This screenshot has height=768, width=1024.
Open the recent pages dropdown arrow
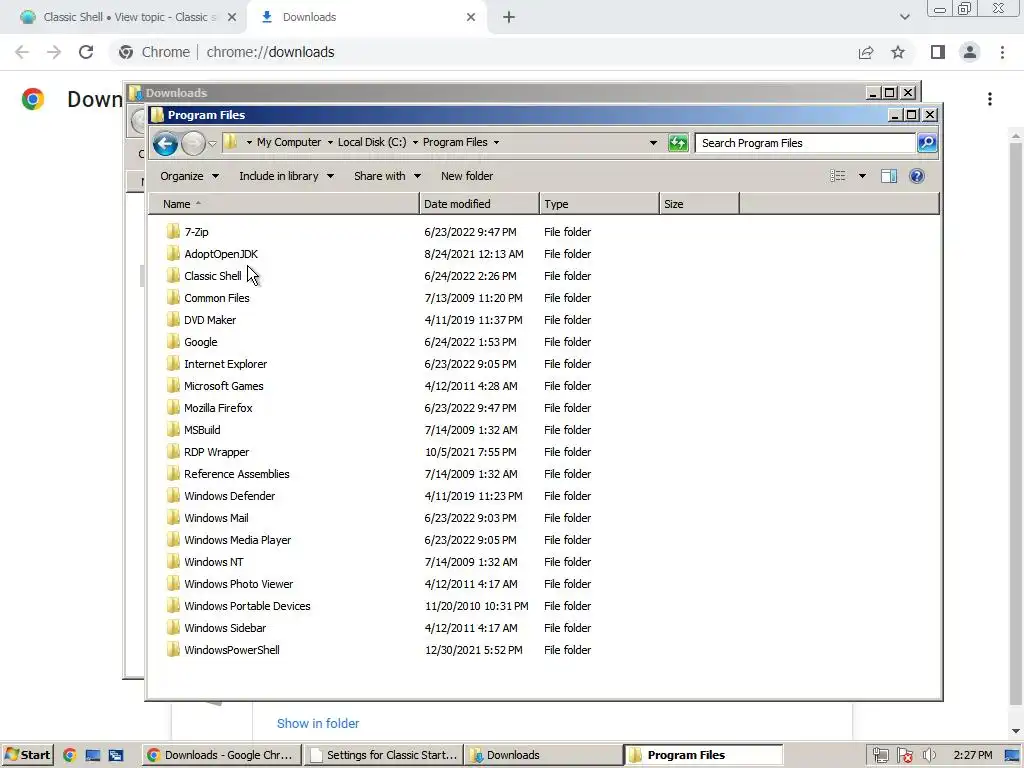[212, 144]
